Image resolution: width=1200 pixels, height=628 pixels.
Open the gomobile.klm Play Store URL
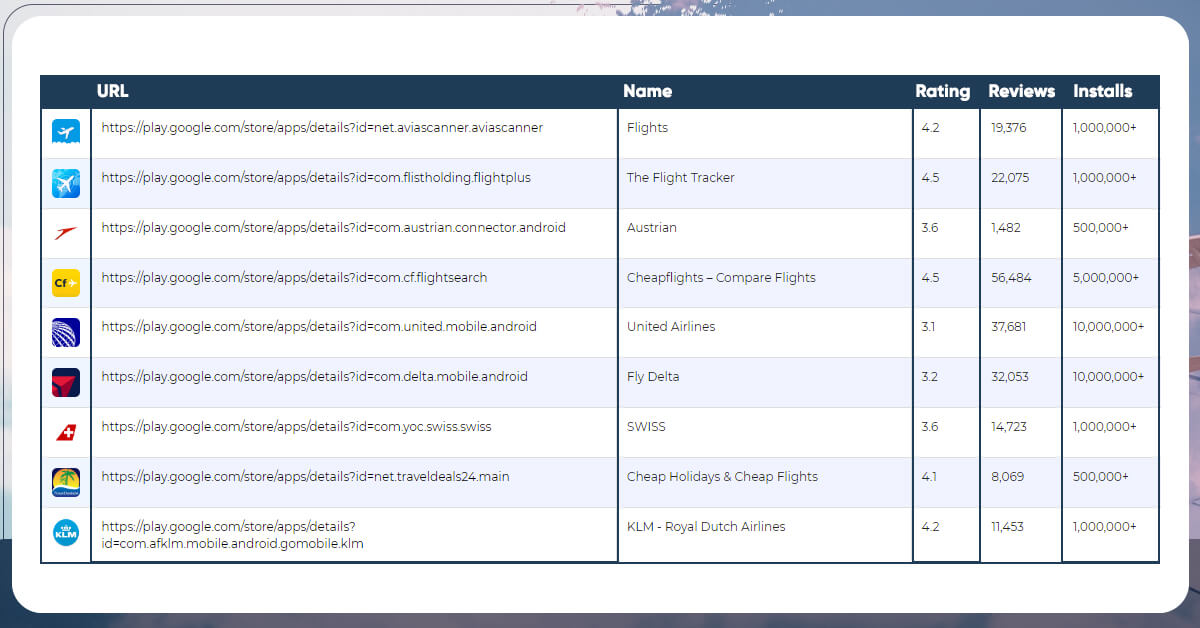(232, 535)
